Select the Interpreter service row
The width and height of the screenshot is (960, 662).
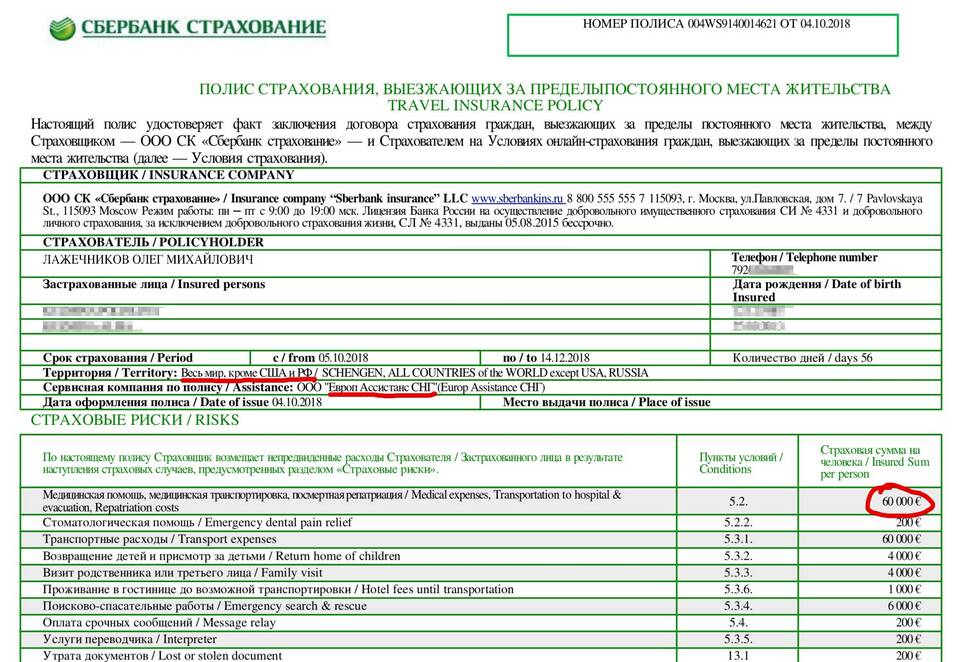129,639
